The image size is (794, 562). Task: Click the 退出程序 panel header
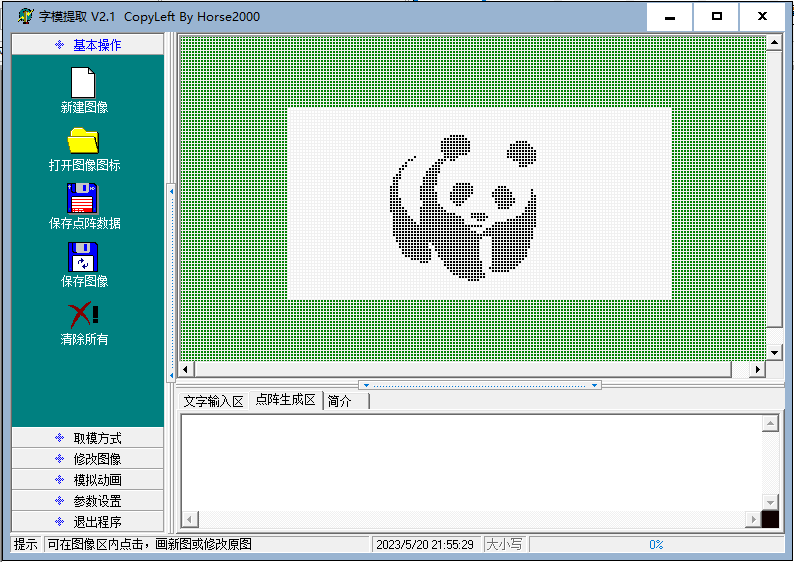[88, 521]
